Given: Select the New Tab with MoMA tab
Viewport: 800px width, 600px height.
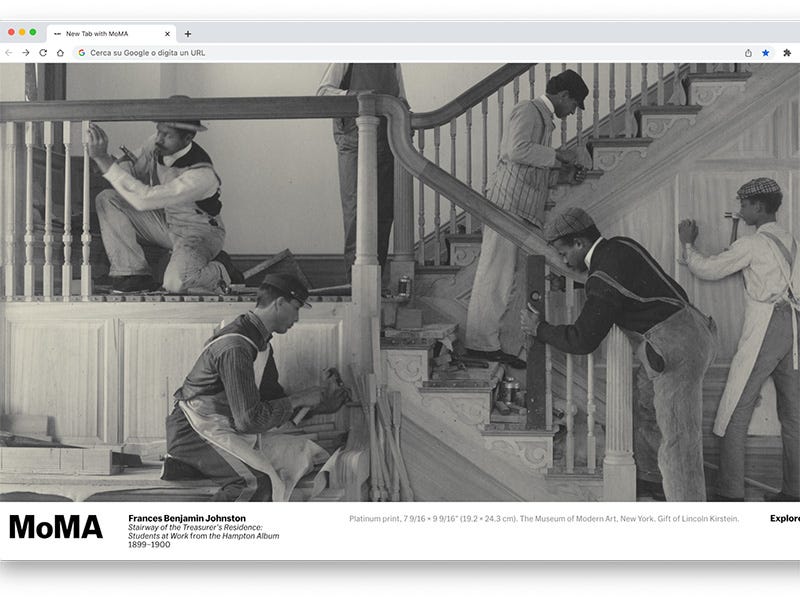Looking at the screenshot, I should [111, 34].
